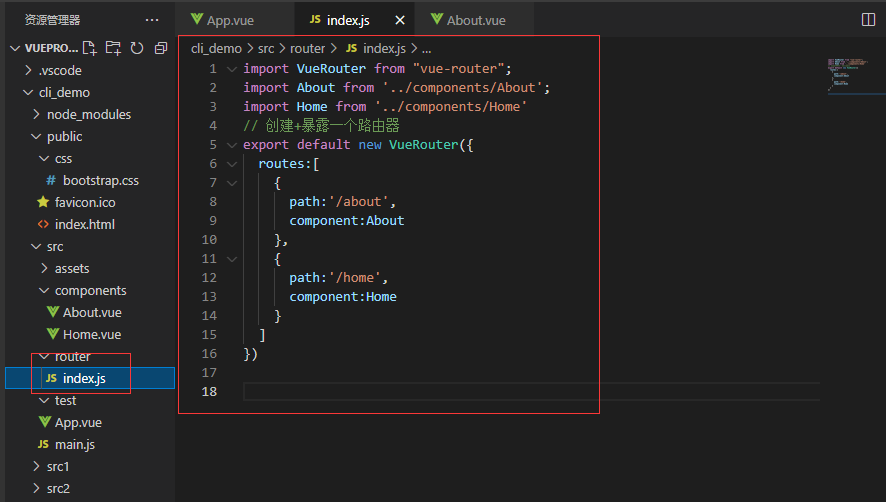Click the empty line 18 in editor
The height and width of the screenshot is (502, 886).
[x=531, y=391]
